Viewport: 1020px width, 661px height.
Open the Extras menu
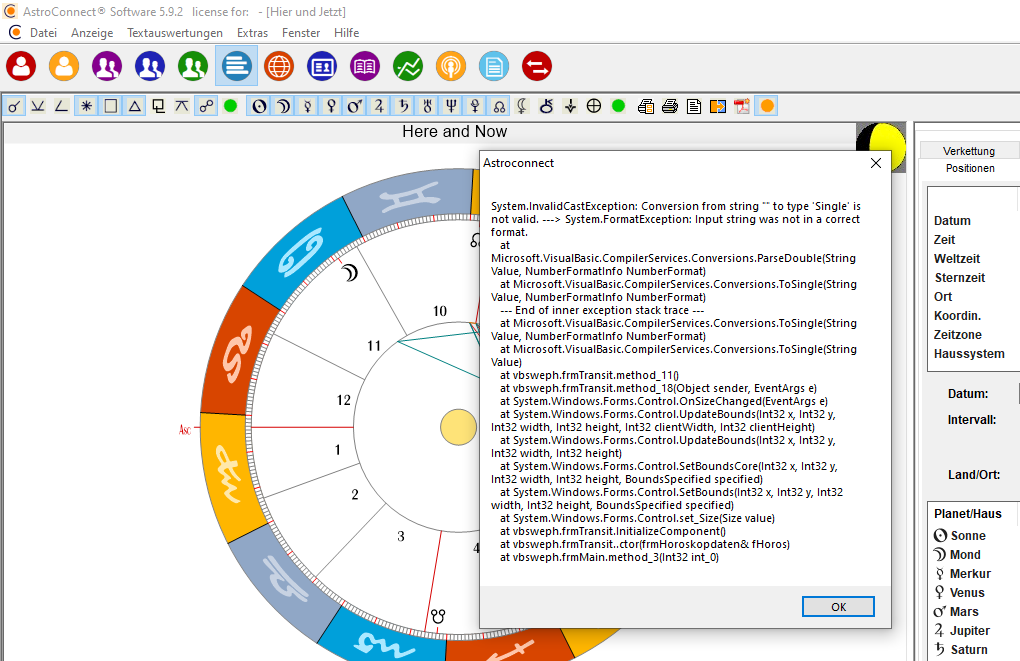pos(252,33)
